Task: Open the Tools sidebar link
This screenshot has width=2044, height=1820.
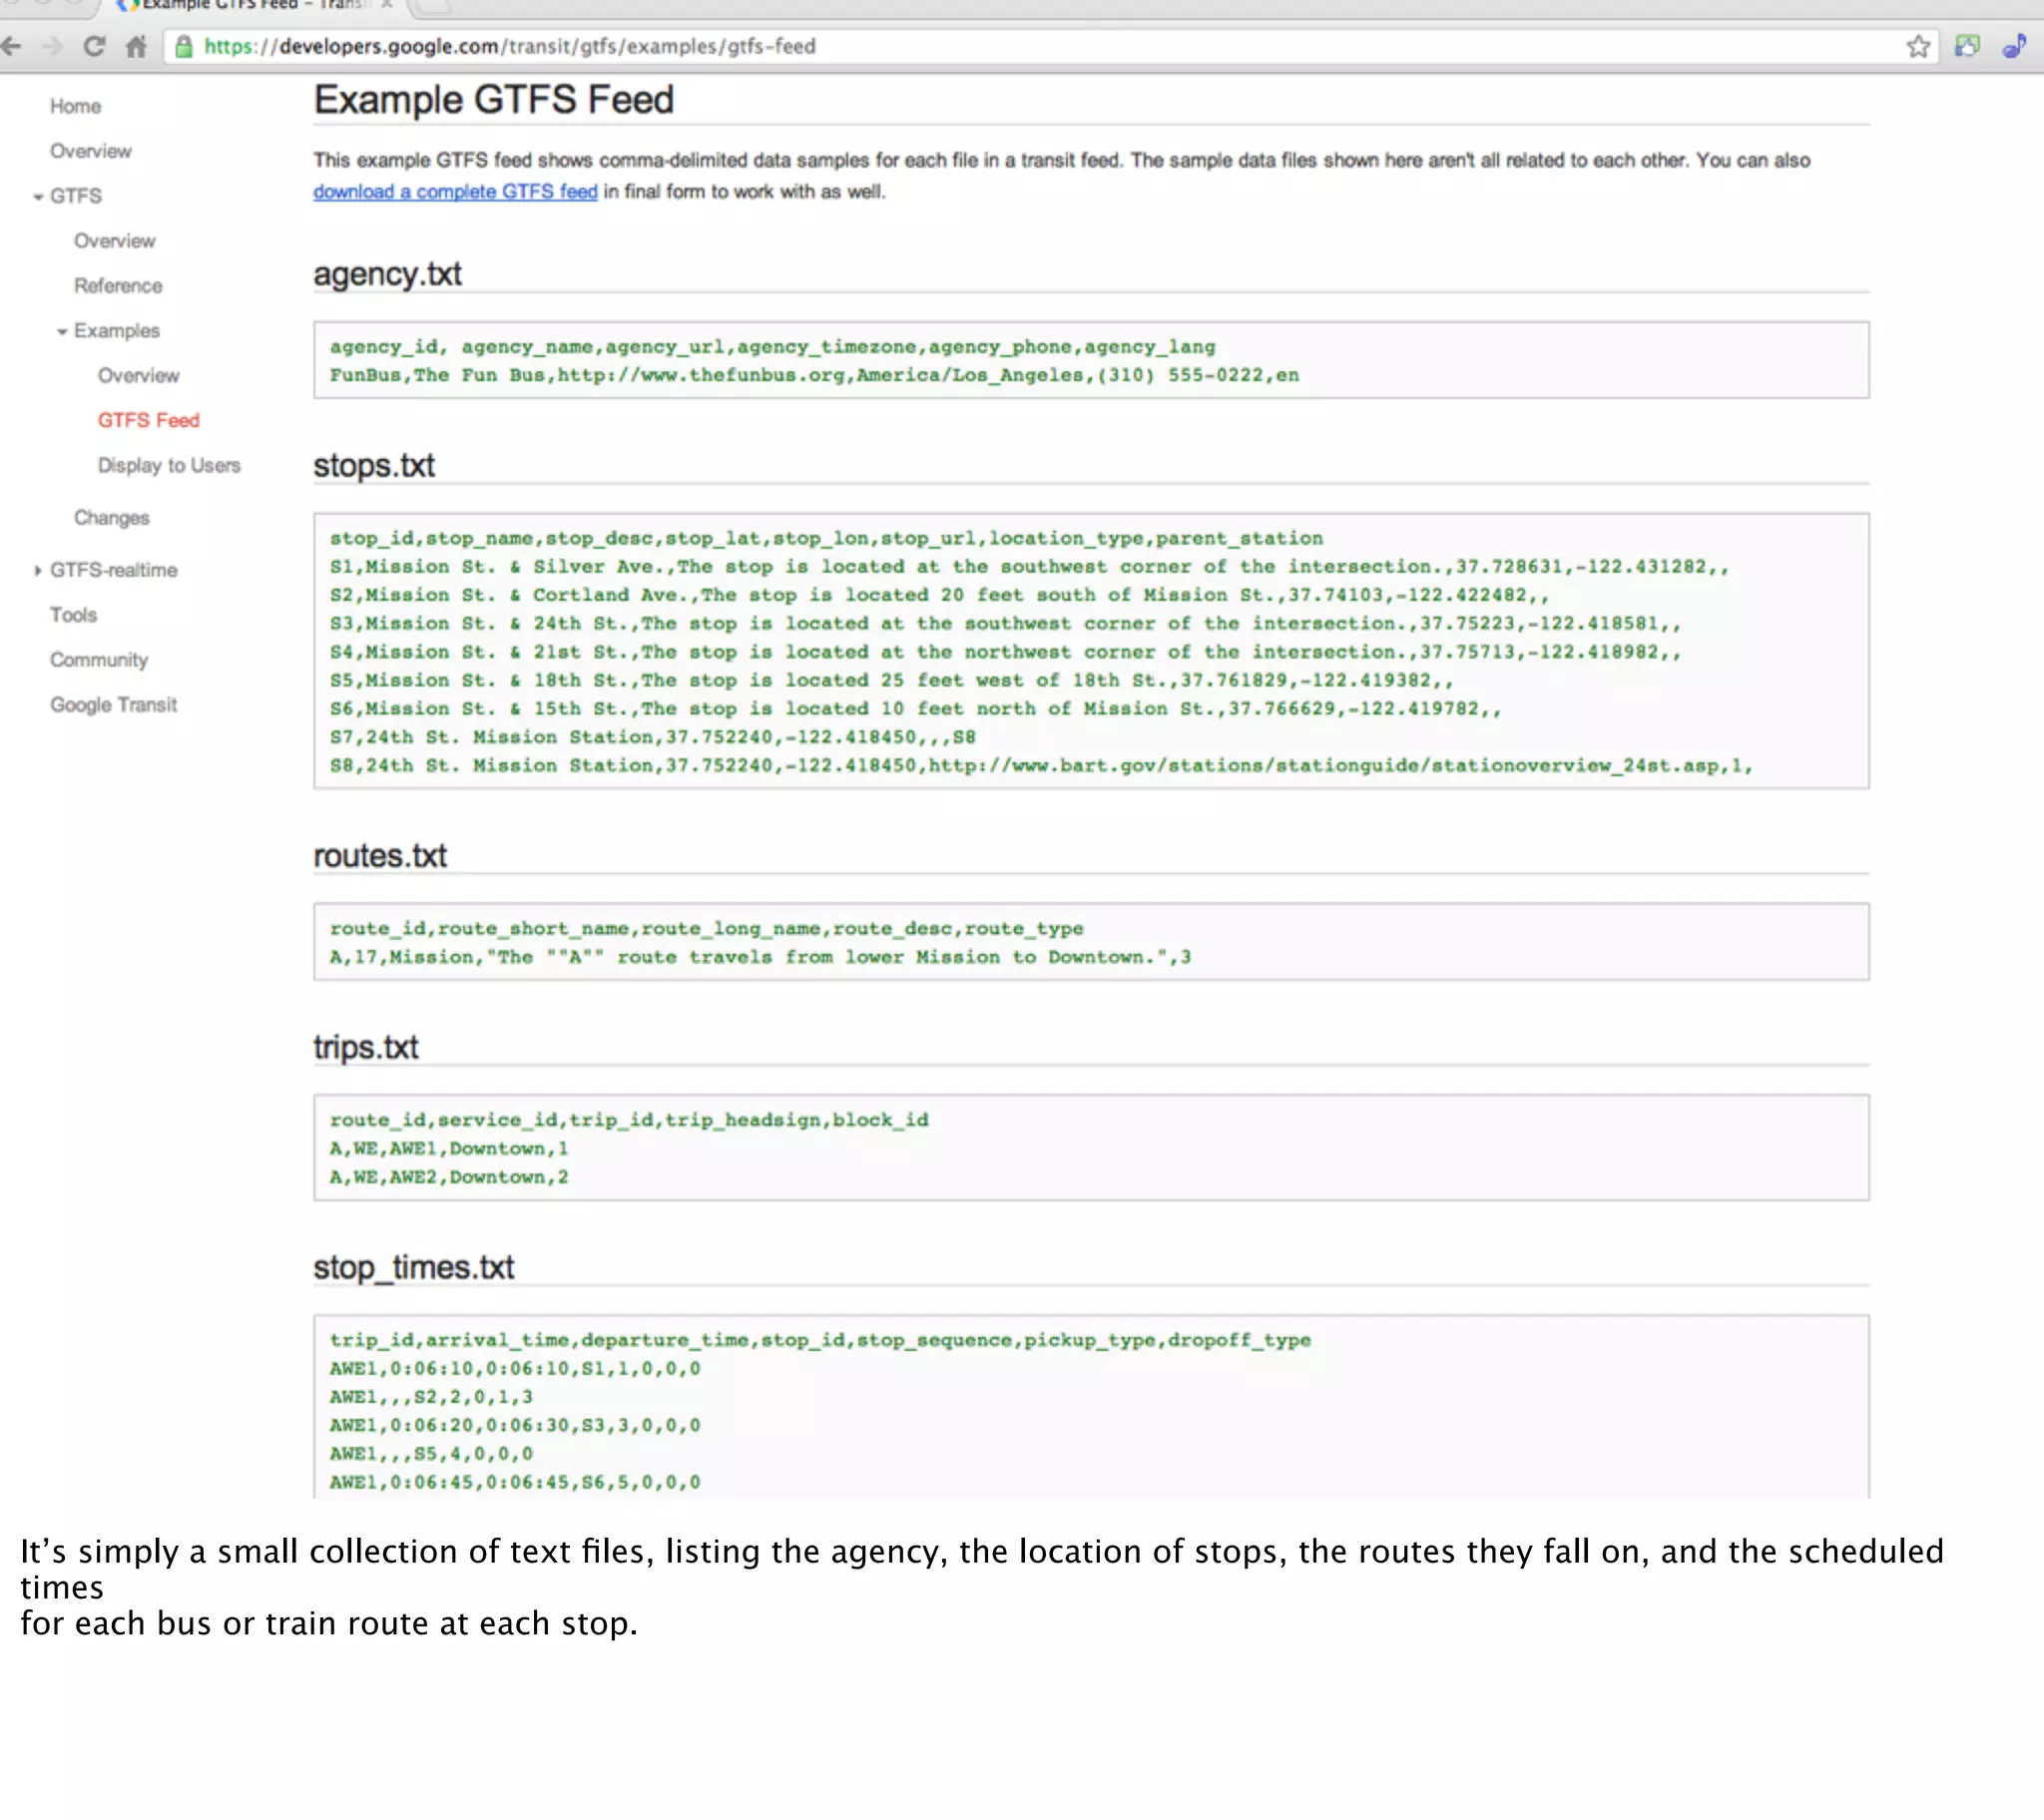Action: [73, 615]
